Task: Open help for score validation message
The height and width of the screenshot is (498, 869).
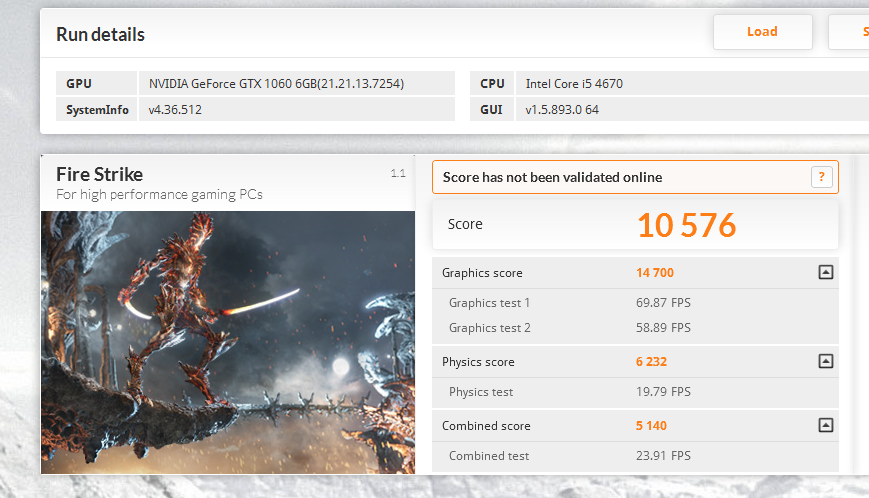Action: click(x=821, y=177)
